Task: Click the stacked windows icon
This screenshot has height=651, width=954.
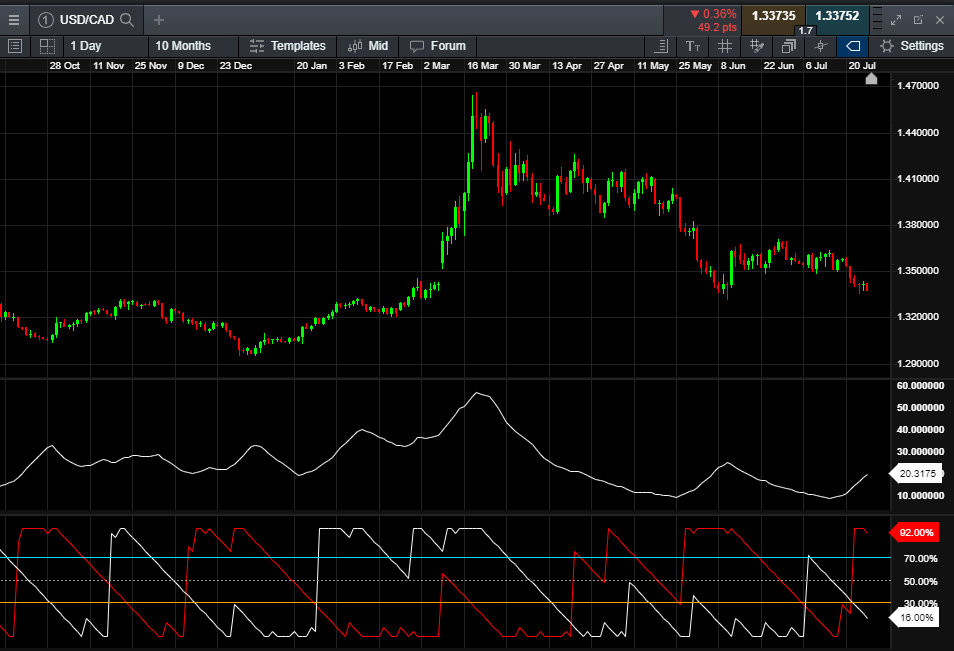Action: pyautogui.click(x=789, y=46)
